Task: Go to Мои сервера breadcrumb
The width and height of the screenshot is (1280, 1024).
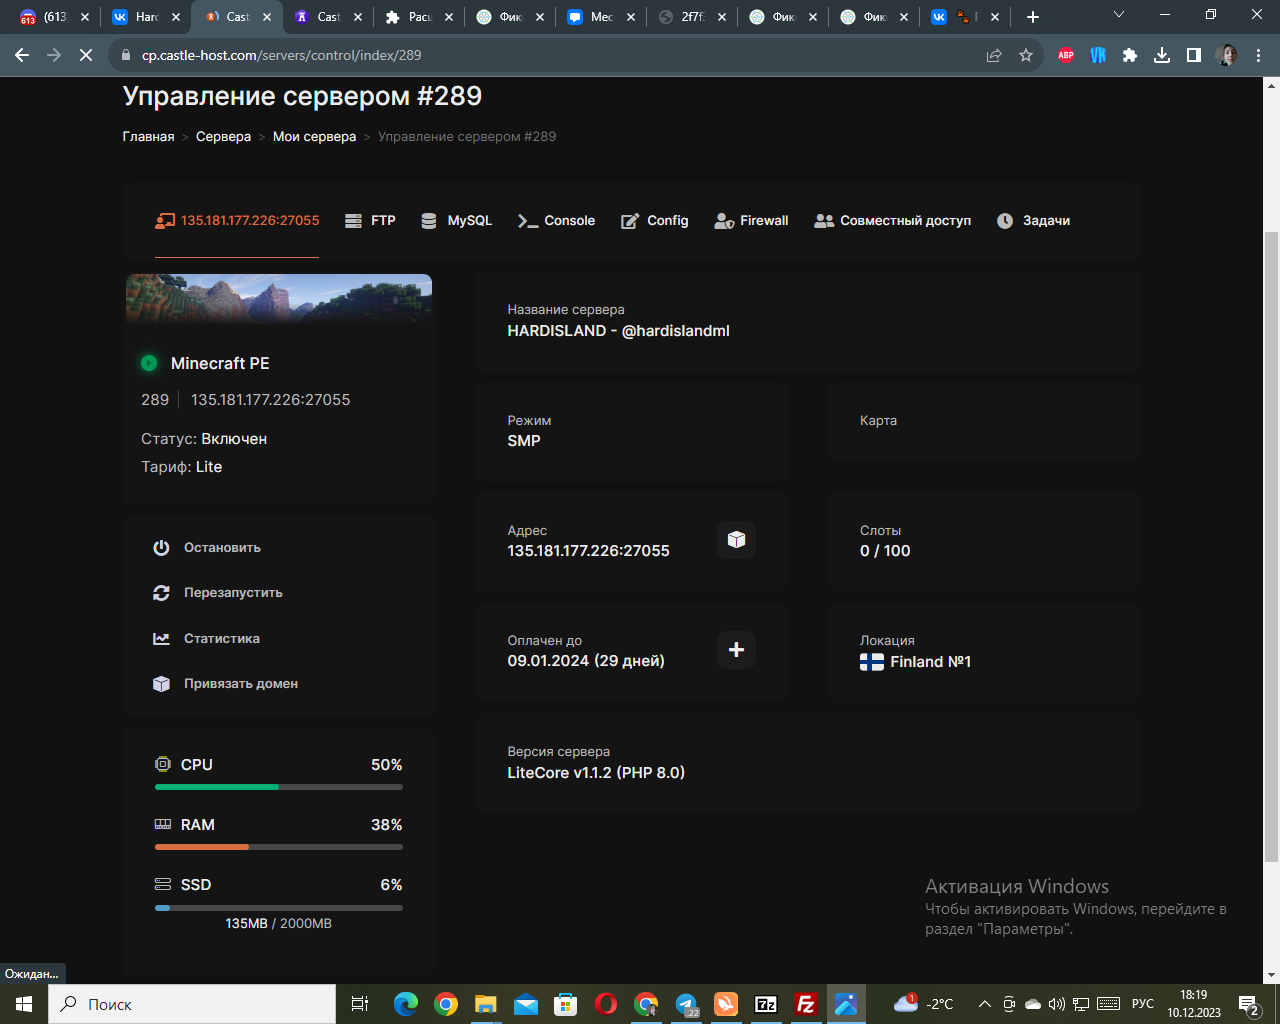Action: click(314, 137)
